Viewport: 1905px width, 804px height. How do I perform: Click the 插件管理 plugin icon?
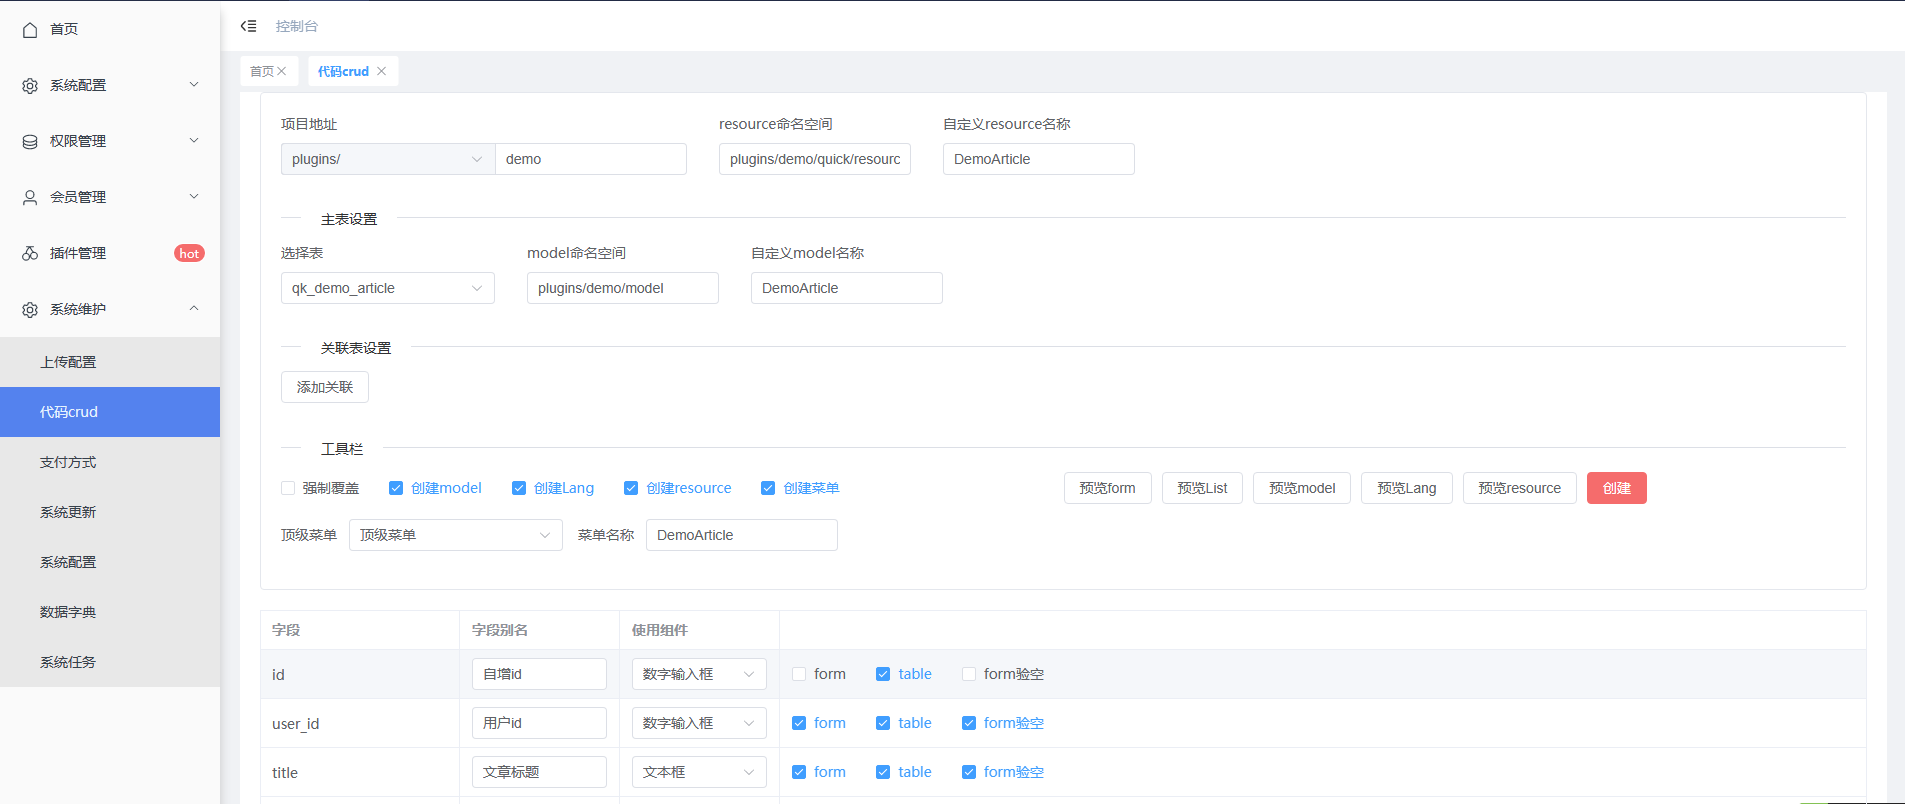tap(30, 254)
